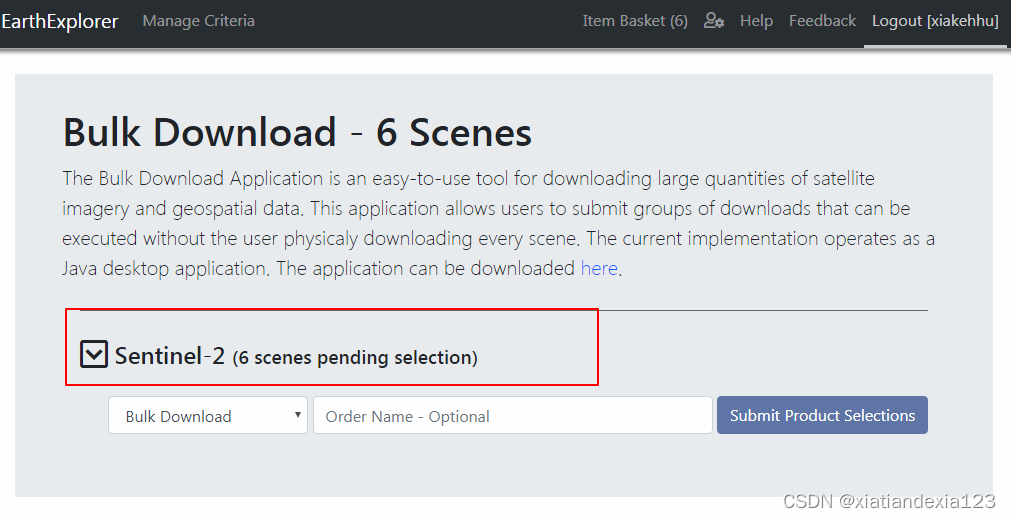Open the Feedback page

(822, 21)
